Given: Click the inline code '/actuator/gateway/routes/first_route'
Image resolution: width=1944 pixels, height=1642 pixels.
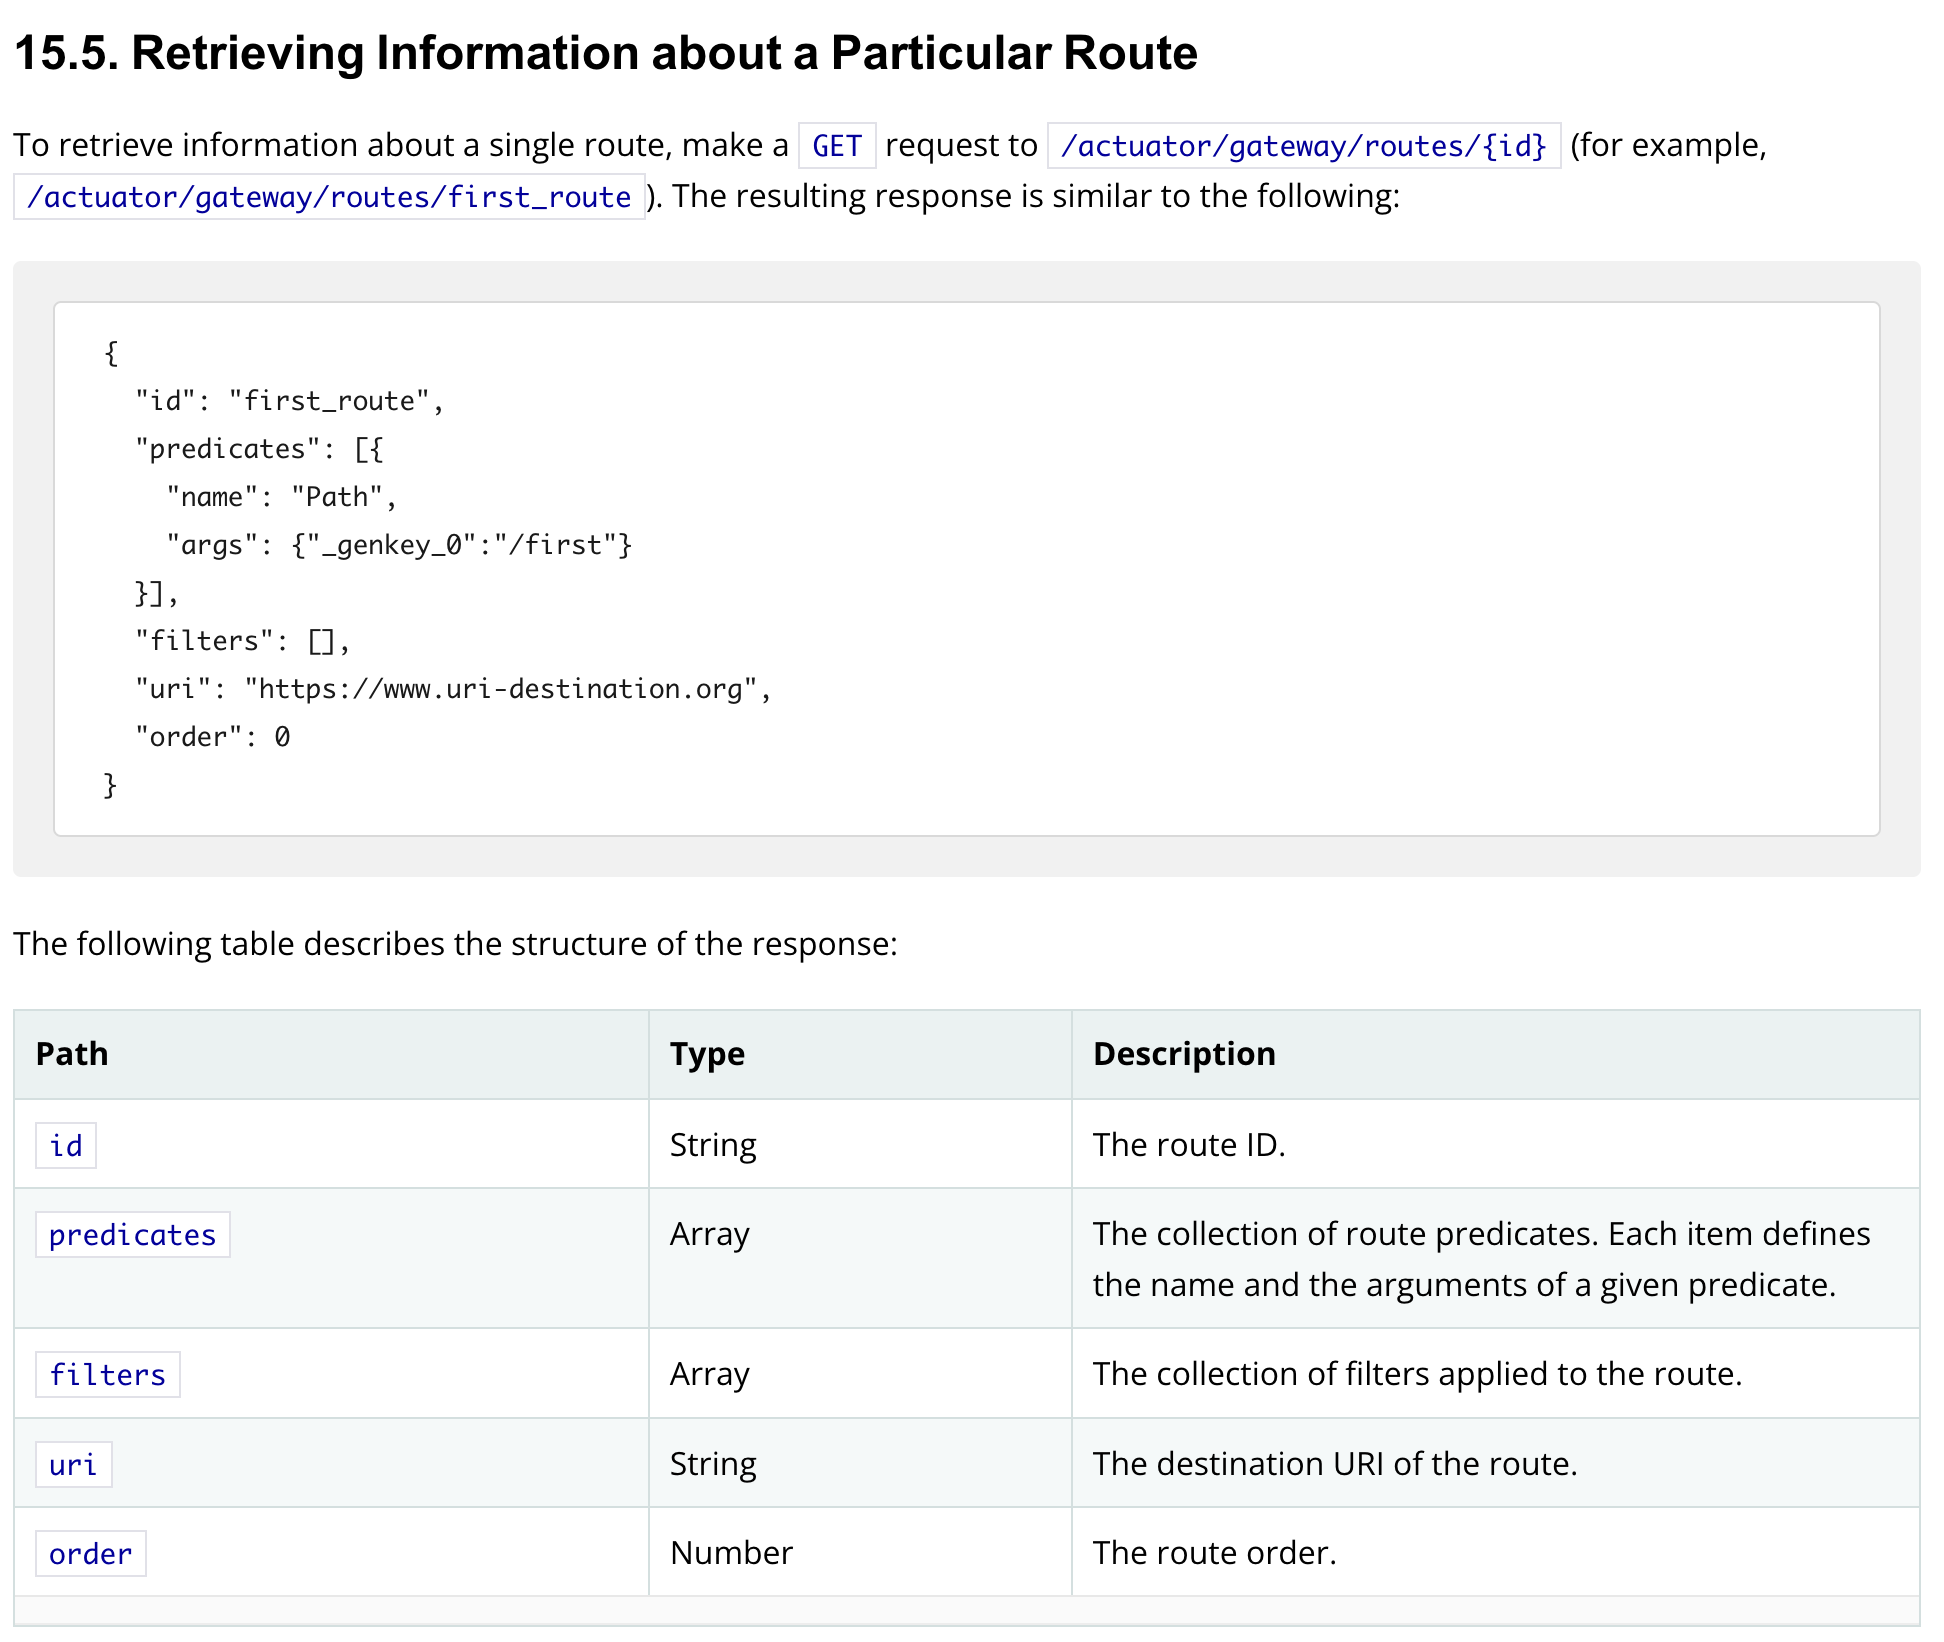Looking at the screenshot, I should 329,197.
